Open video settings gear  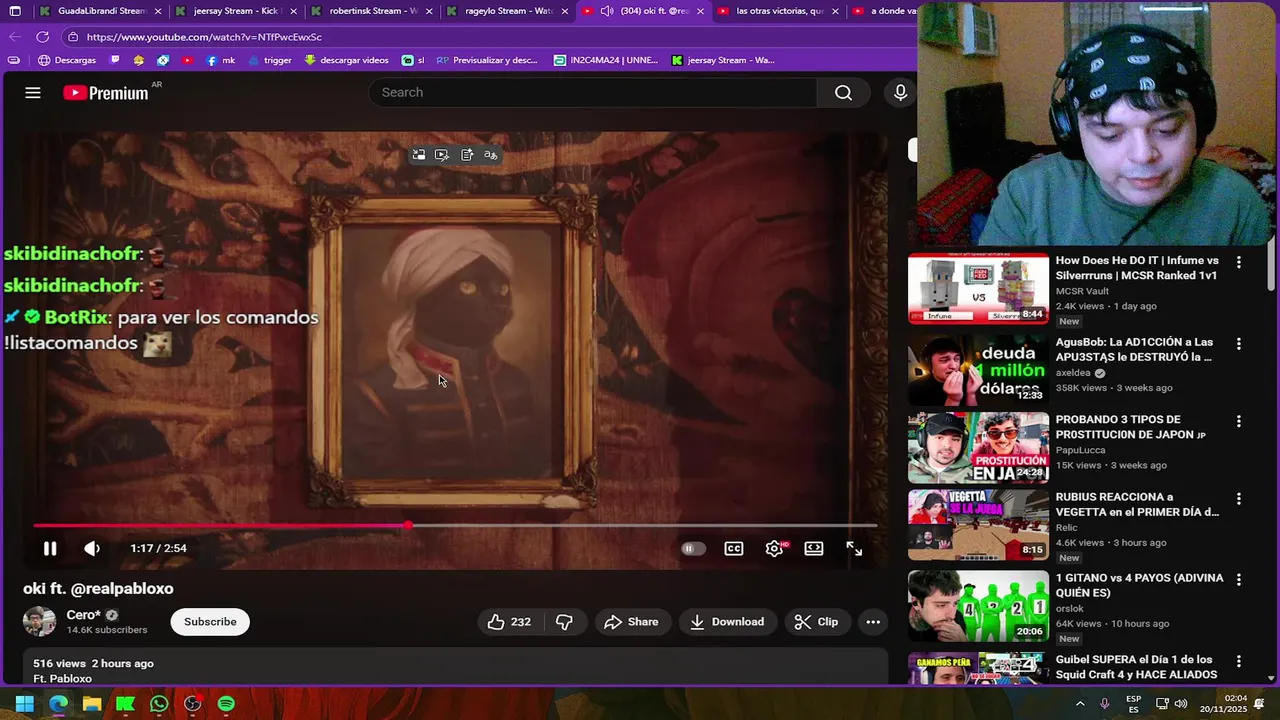[x=774, y=548]
